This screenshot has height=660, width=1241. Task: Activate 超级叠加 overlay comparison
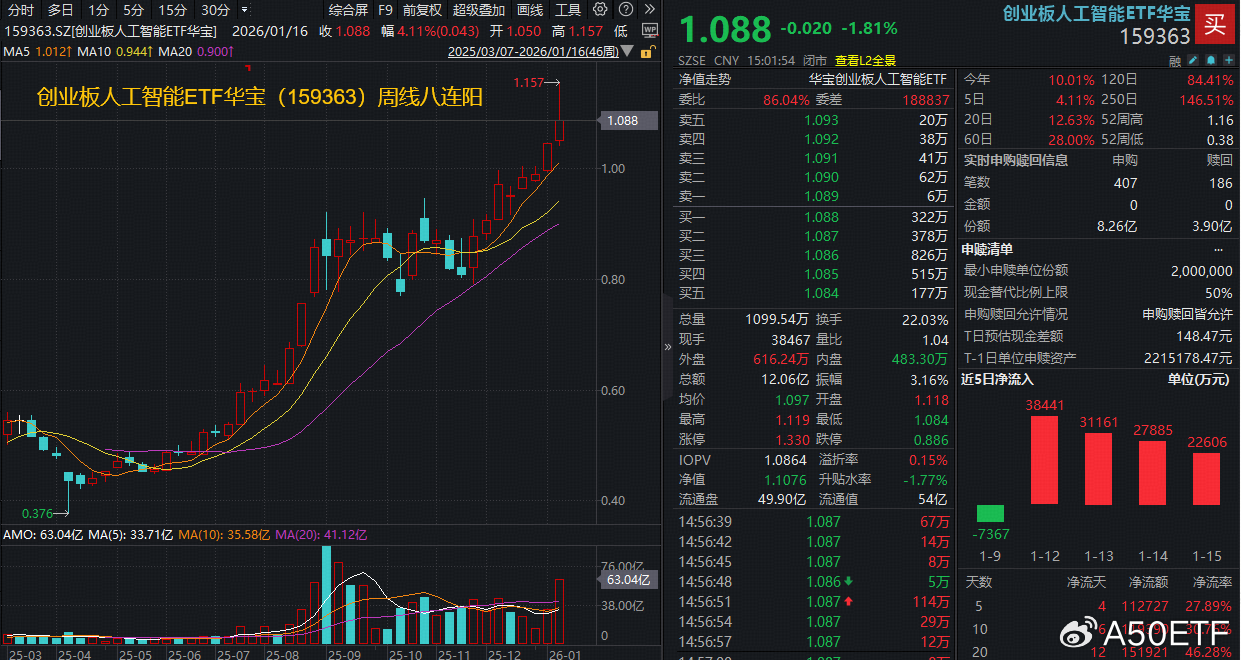pyautogui.click(x=478, y=10)
